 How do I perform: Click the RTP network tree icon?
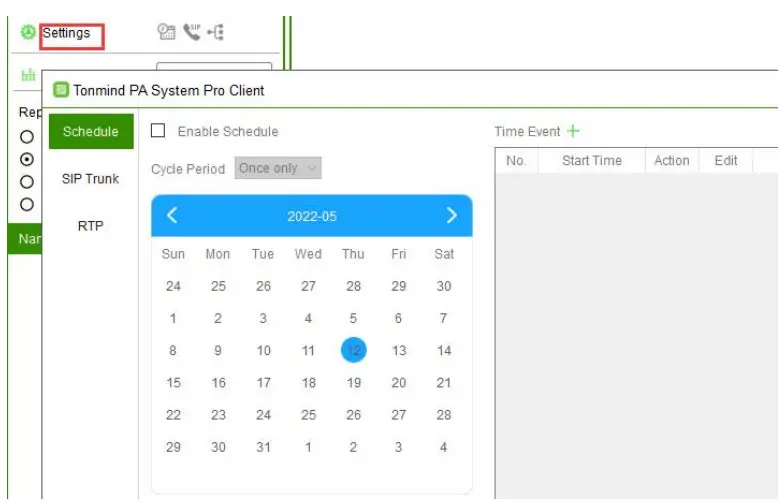point(216,32)
